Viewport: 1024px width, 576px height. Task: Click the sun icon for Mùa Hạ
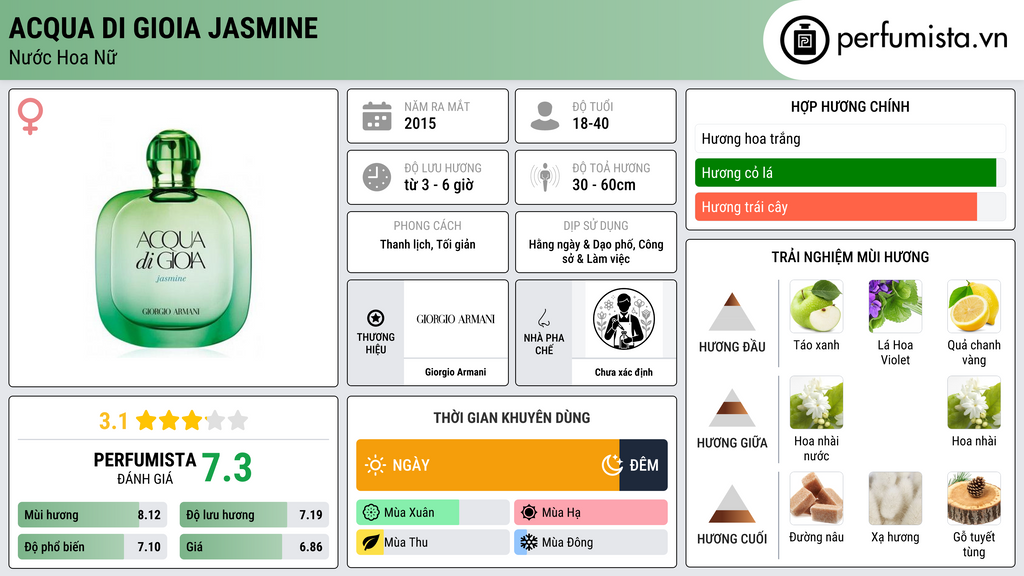pos(529,513)
